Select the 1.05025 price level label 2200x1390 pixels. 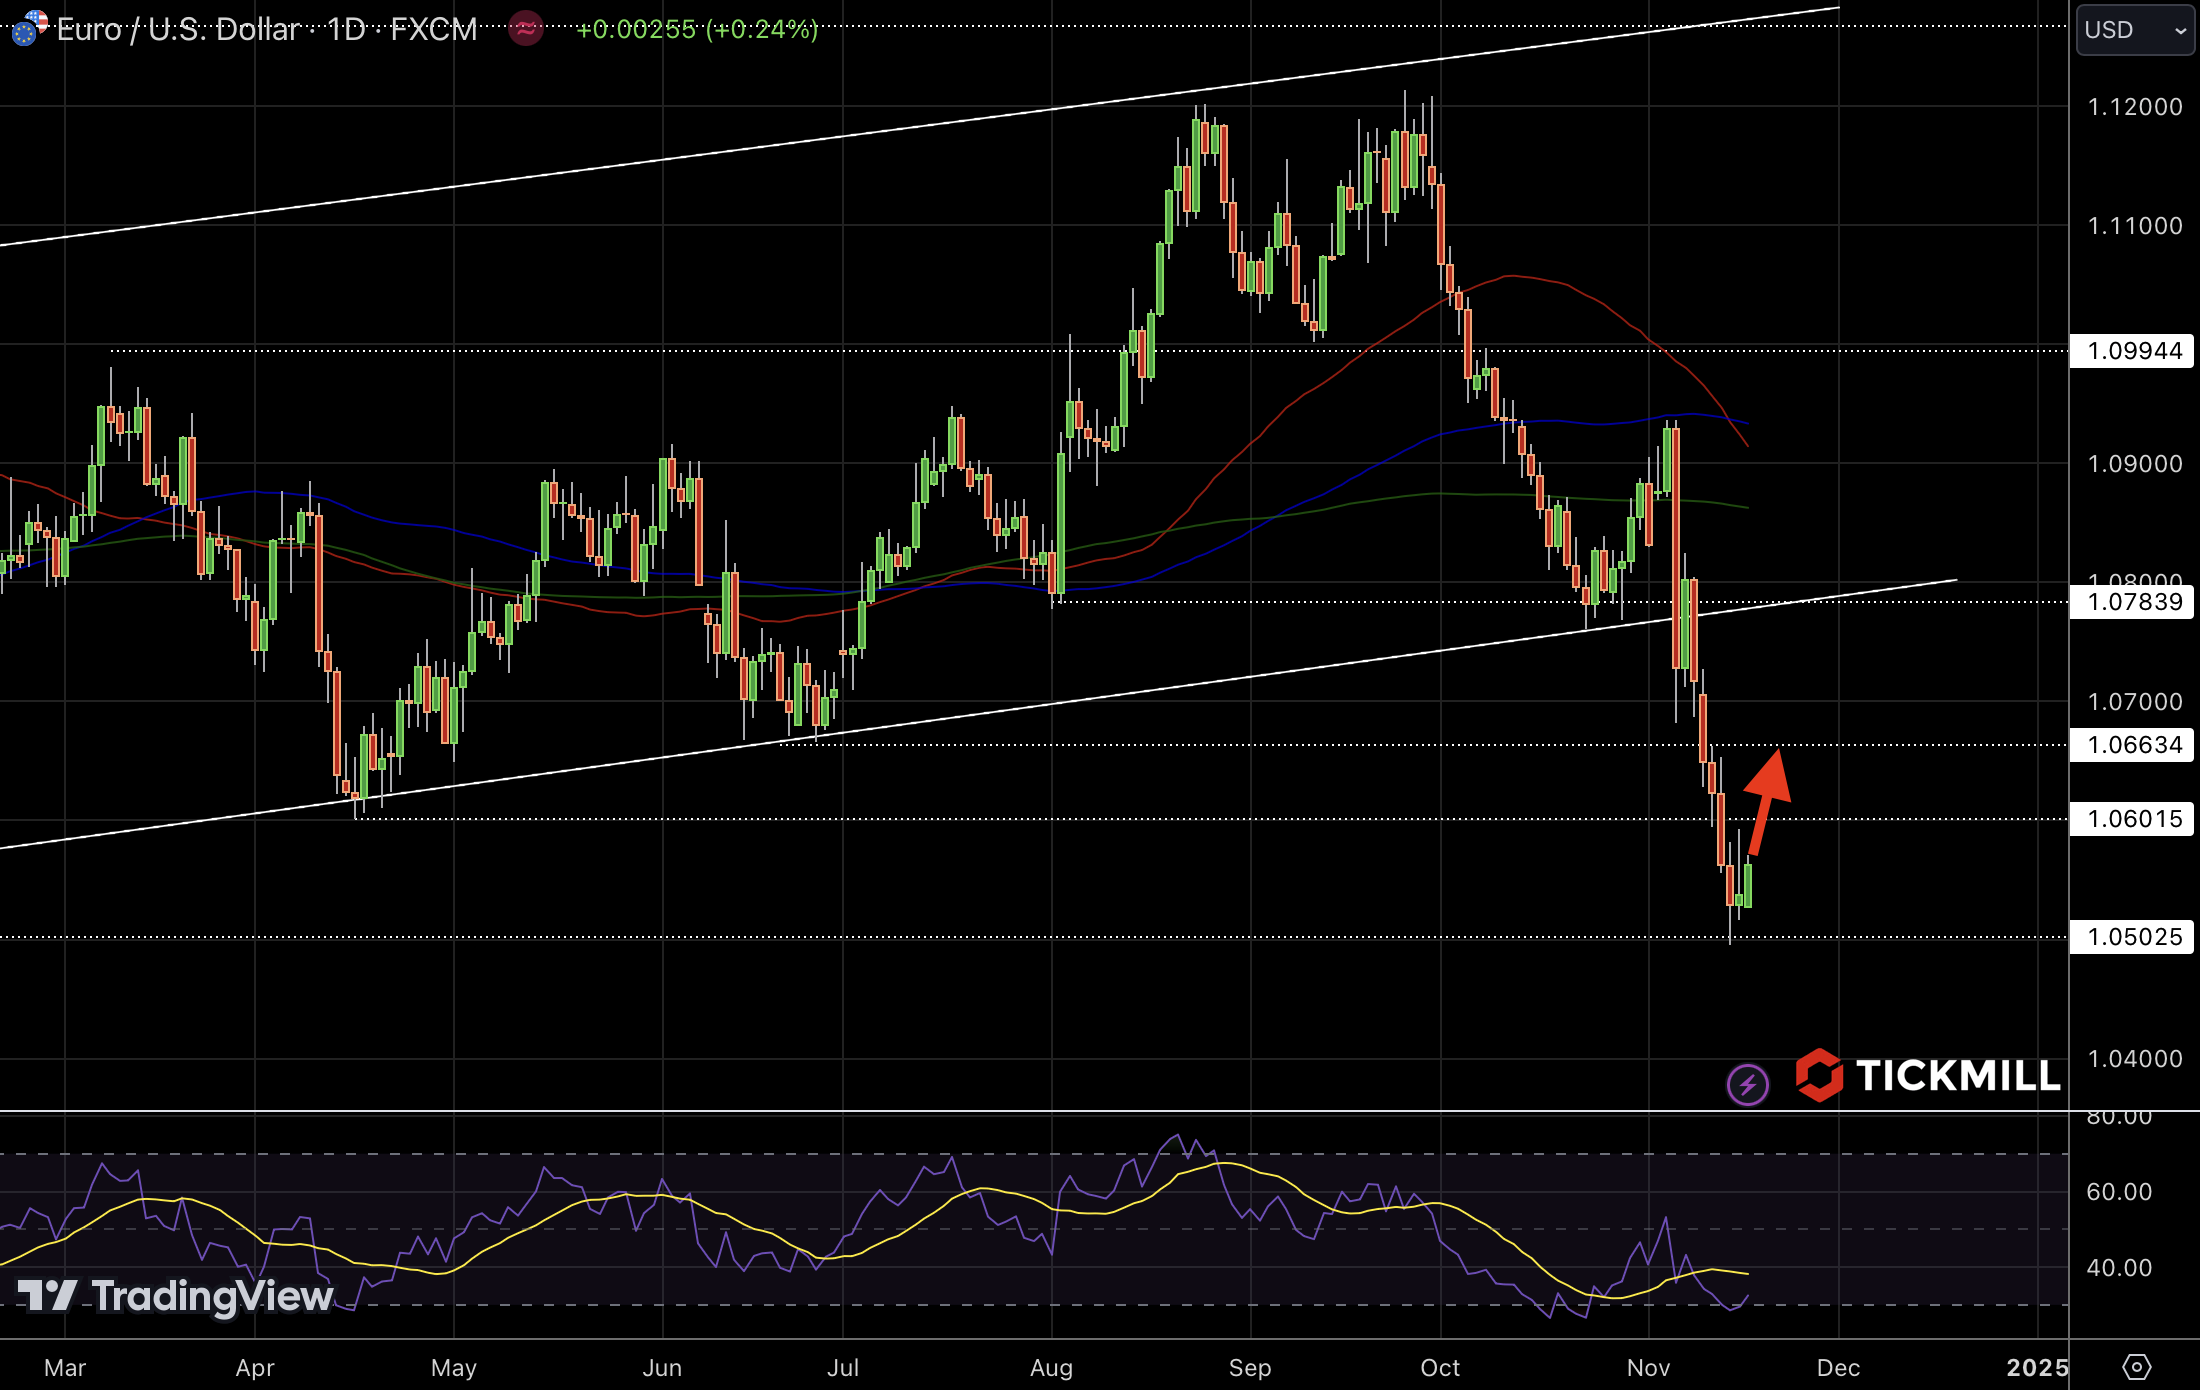pyautogui.click(x=2134, y=937)
